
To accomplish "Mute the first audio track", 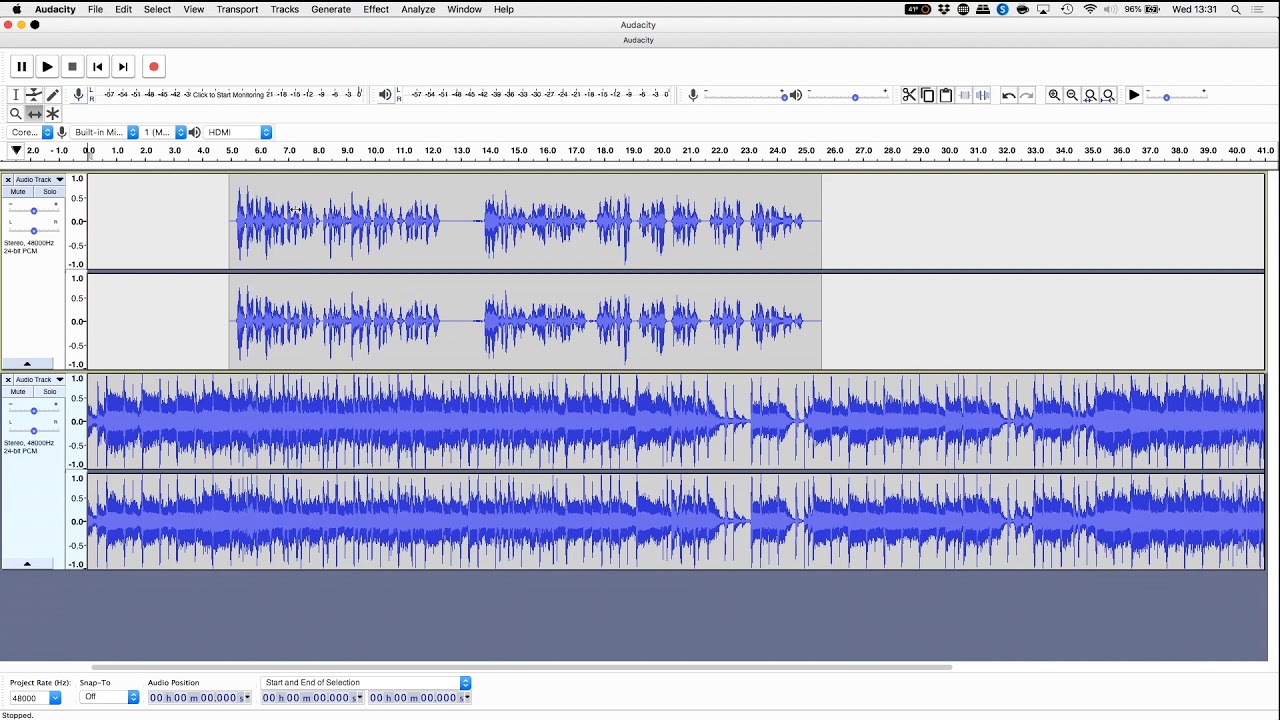I will pos(18,192).
